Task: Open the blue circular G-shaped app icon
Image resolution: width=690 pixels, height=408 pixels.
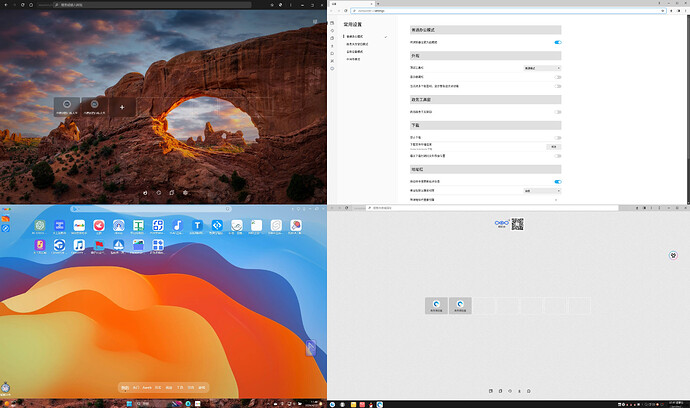Action: tap(59, 245)
